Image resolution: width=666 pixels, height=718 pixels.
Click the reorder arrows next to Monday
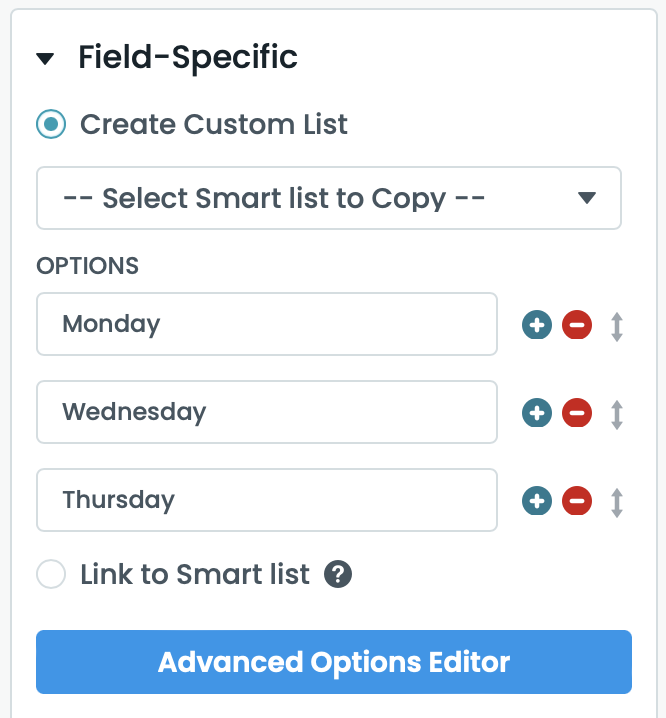[617, 326]
